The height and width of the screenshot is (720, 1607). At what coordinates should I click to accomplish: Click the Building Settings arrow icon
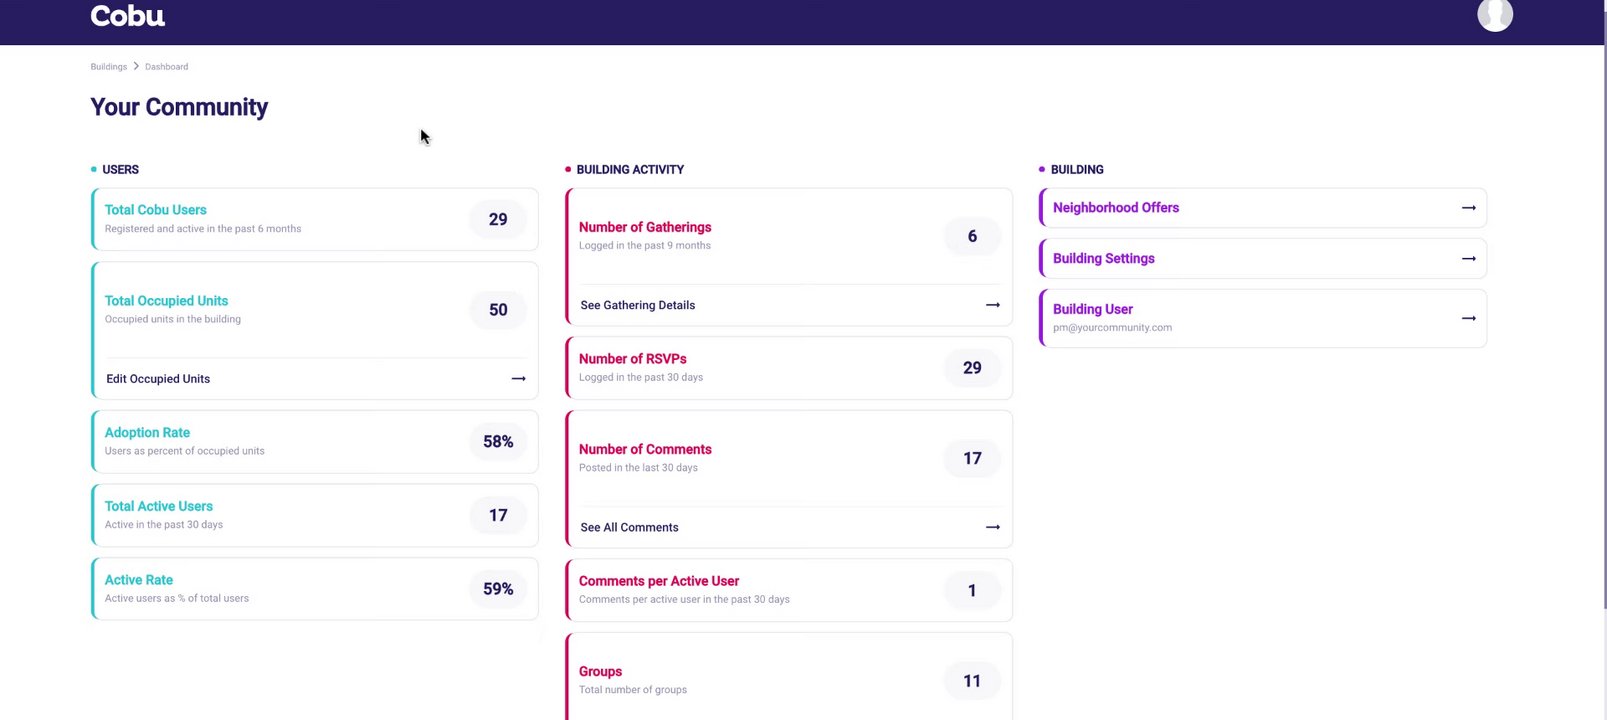[1468, 258]
